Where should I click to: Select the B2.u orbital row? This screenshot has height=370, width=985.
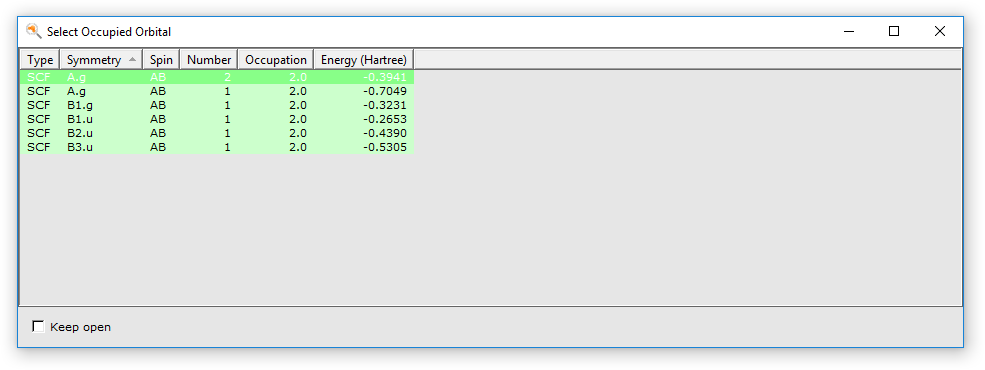[x=217, y=133]
